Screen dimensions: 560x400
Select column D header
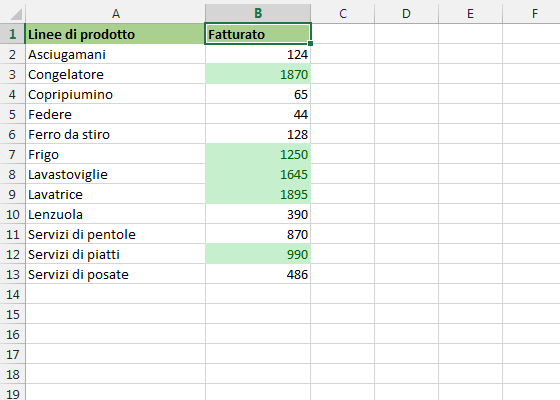point(406,14)
